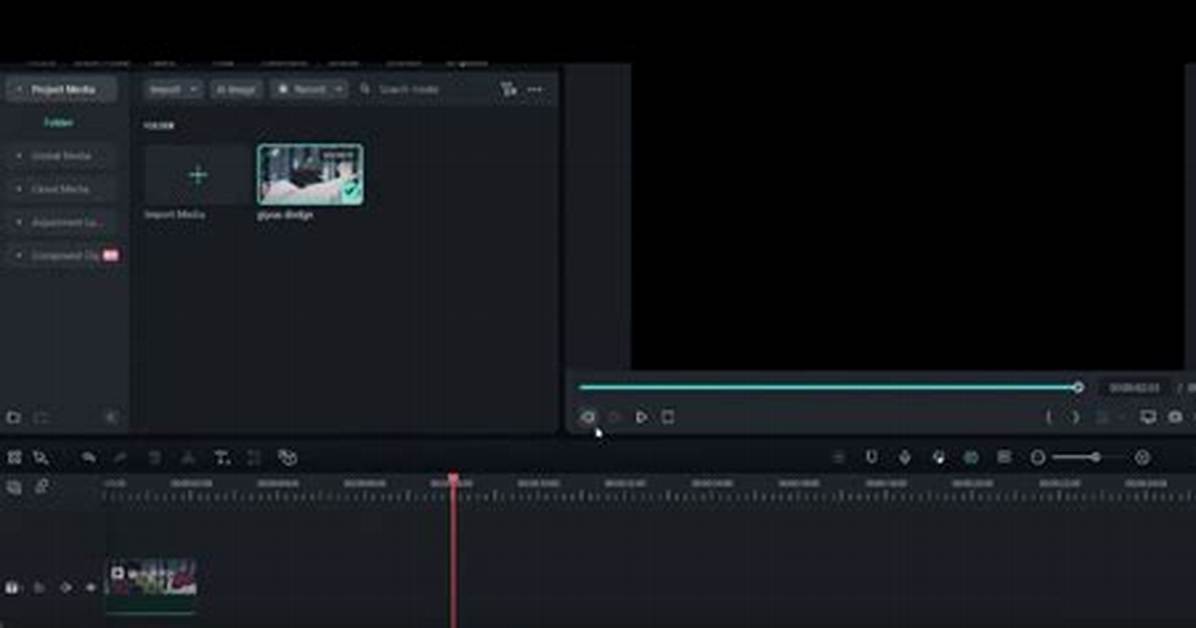Open the Import dropdown arrow

click(x=194, y=89)
